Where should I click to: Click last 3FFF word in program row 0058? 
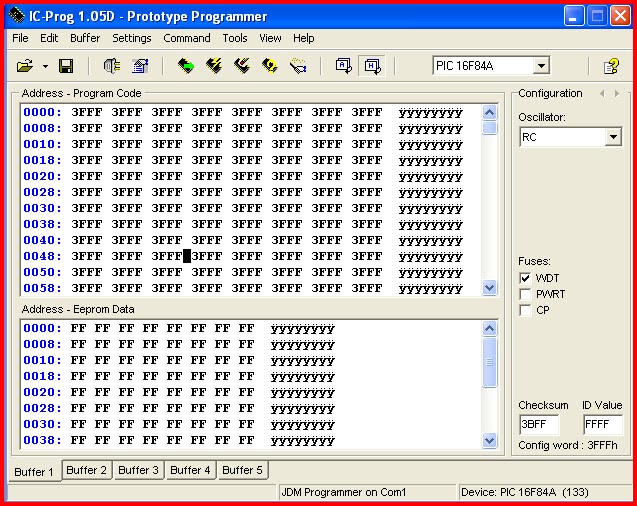click(x=367, y=288)
